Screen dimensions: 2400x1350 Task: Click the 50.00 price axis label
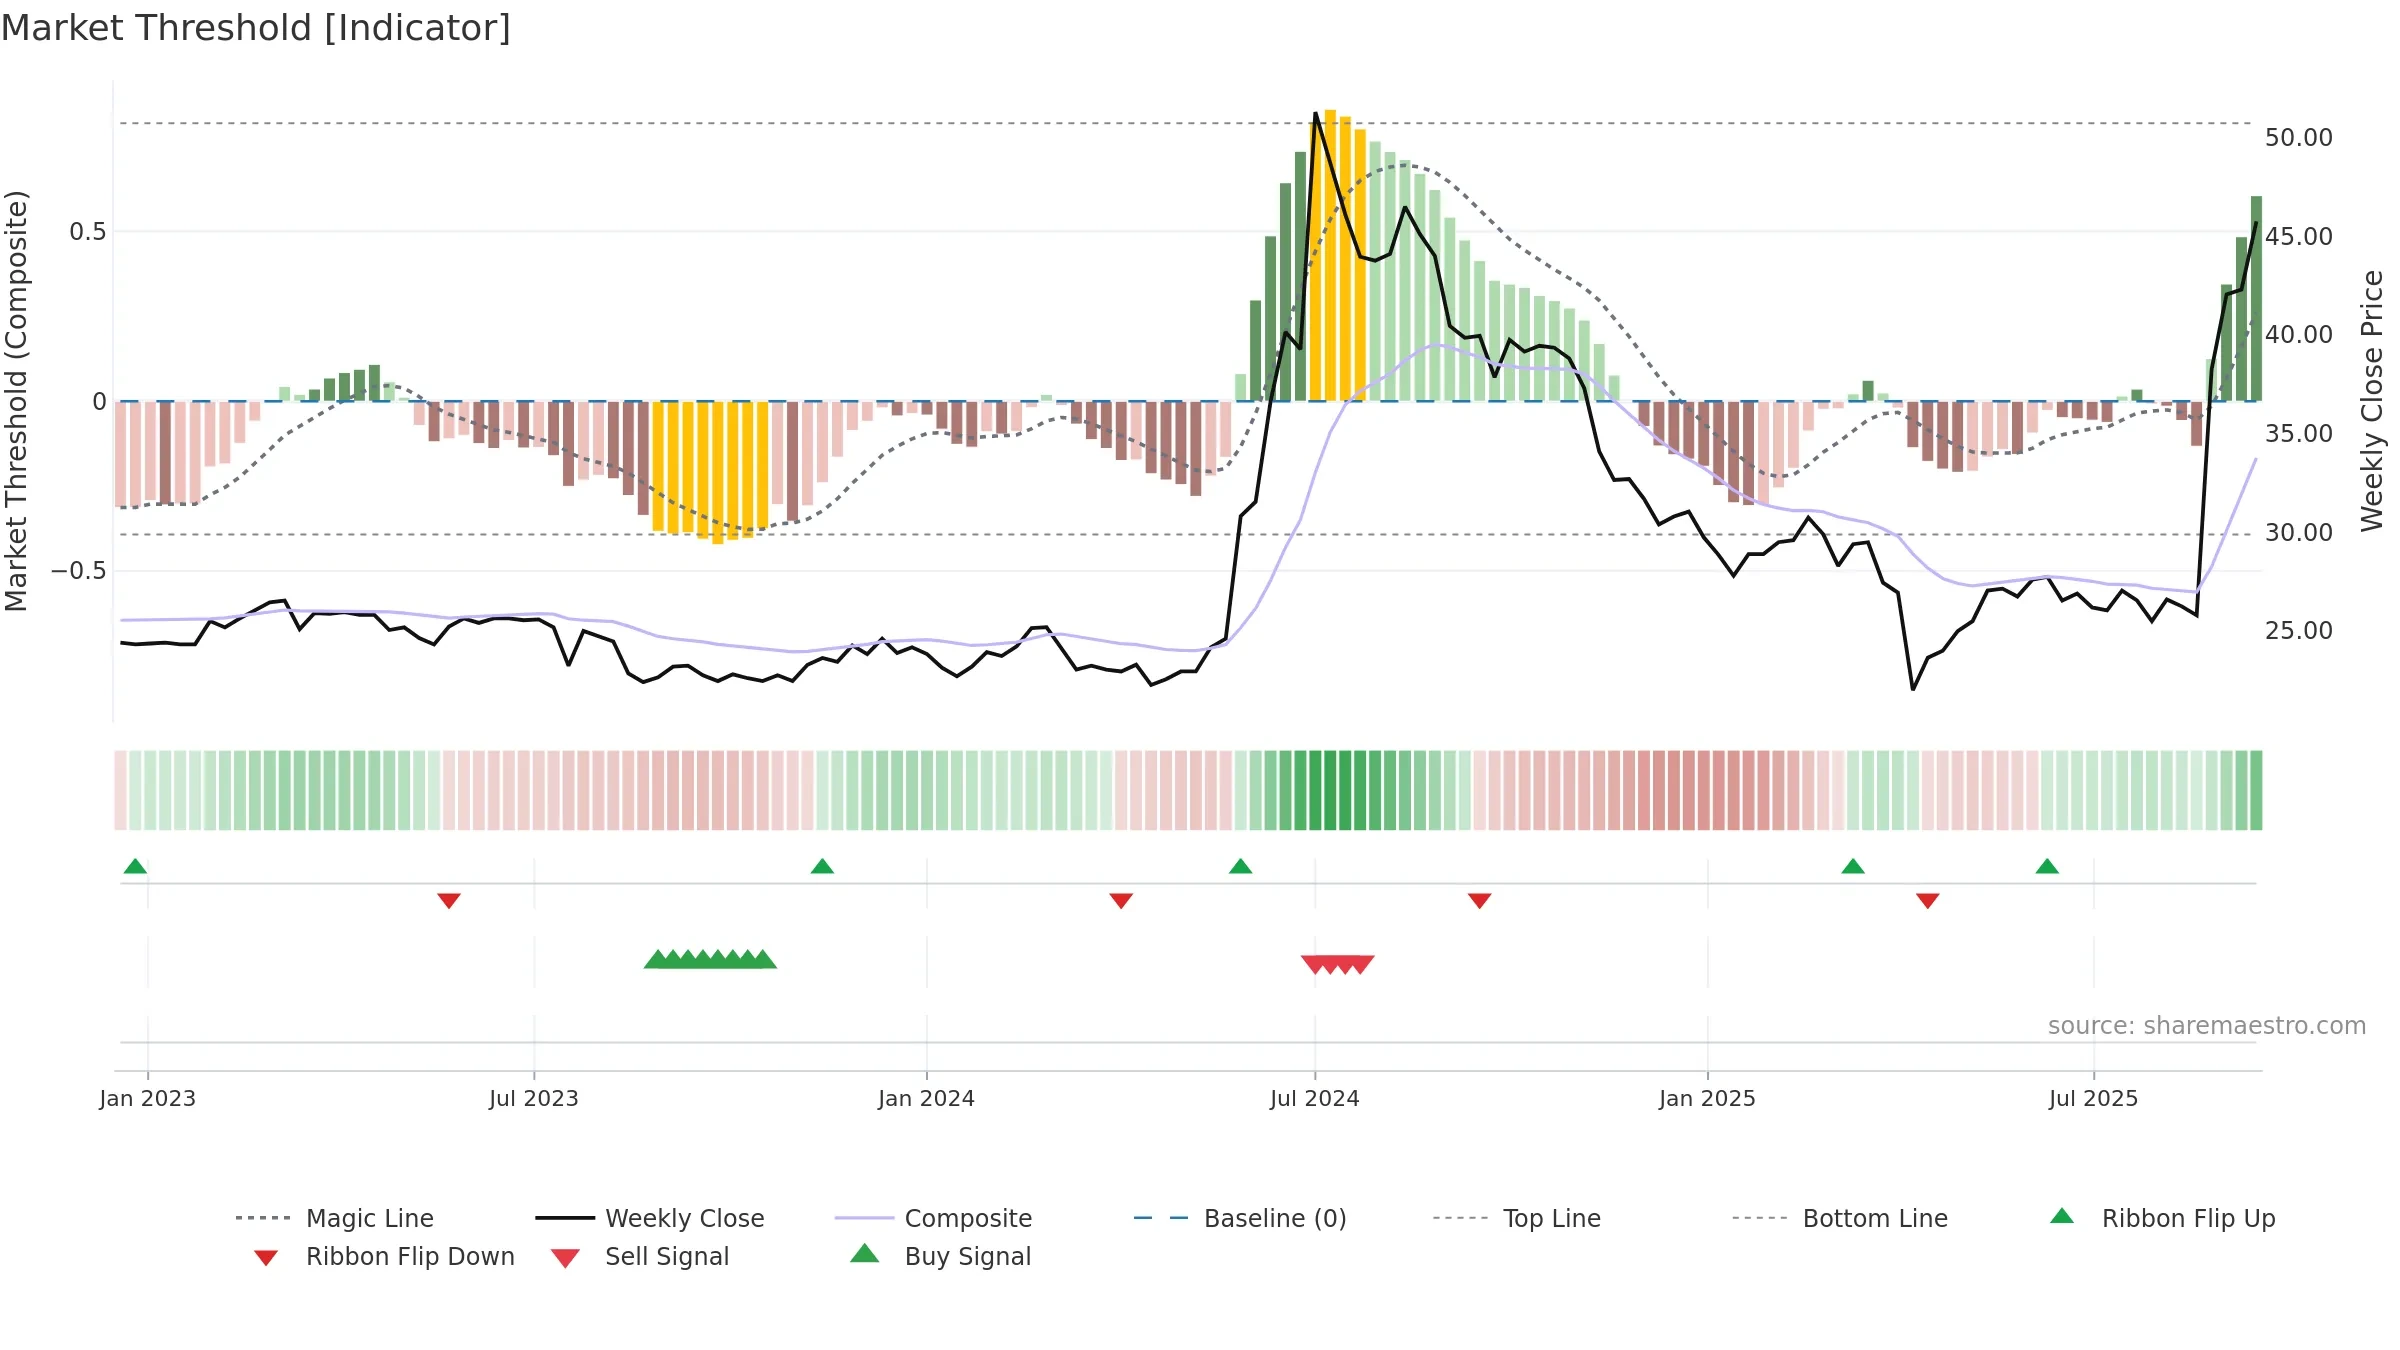[x=2299, y=138]
